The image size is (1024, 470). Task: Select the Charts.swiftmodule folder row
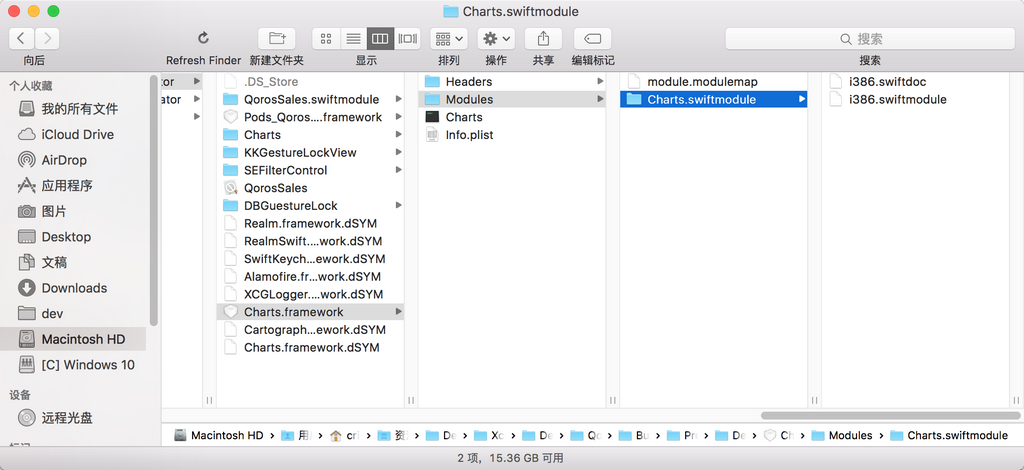[714, 99]
